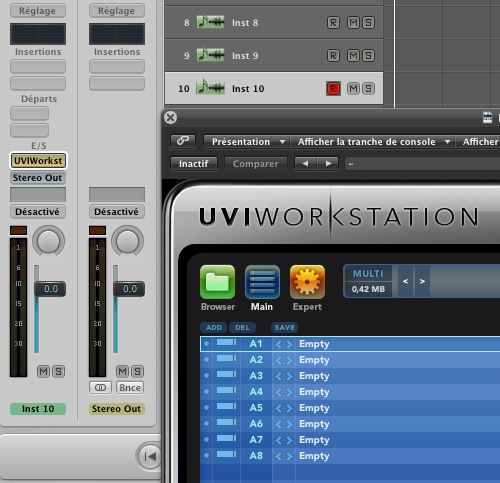Select Inst 9 track in the list
The width and height of the screenshot is (500, 483).
tap(274, 55)
